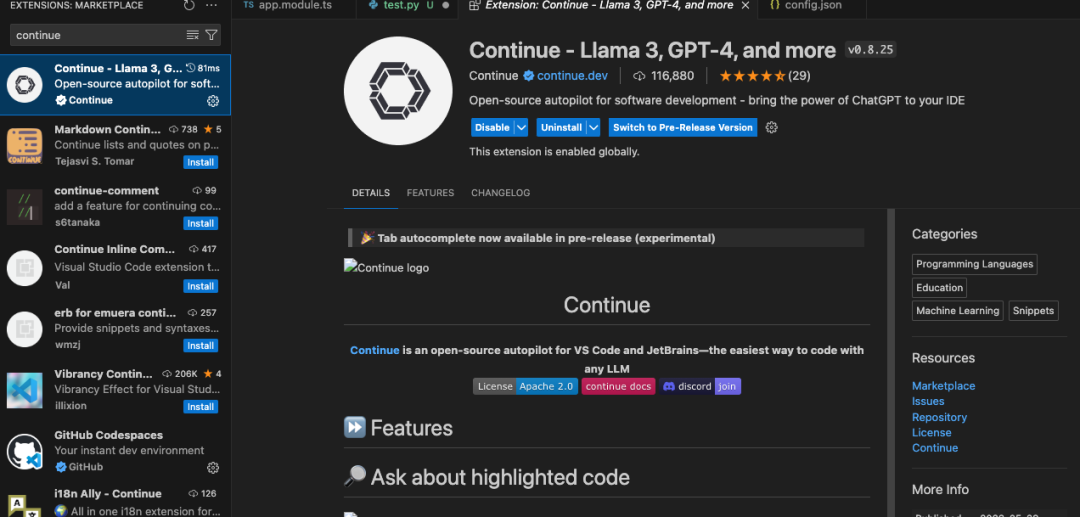
Task: Select the Snippets category
Action: point(1033,311)
